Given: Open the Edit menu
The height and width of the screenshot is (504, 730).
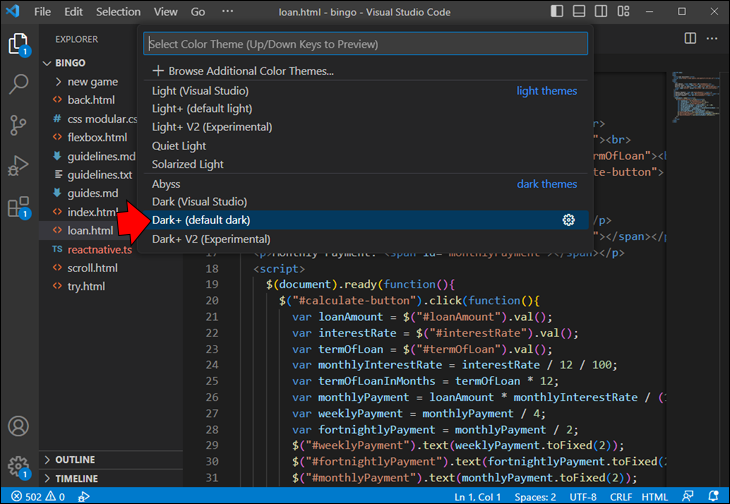Looking at the screenshot, I should pyautogui.click(x=73, y=12).
